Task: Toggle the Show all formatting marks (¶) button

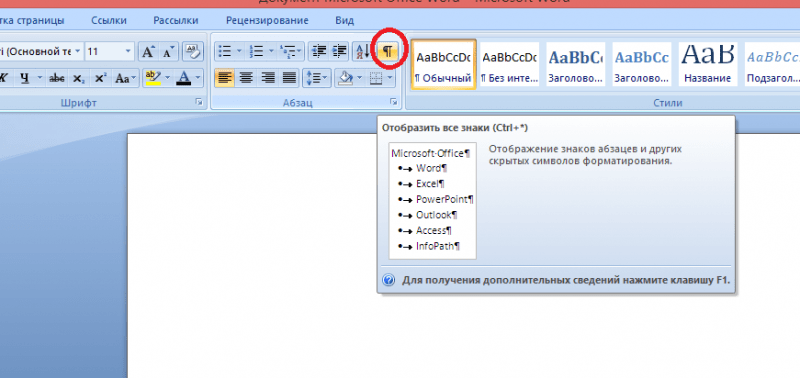Action: click(388, 51)
